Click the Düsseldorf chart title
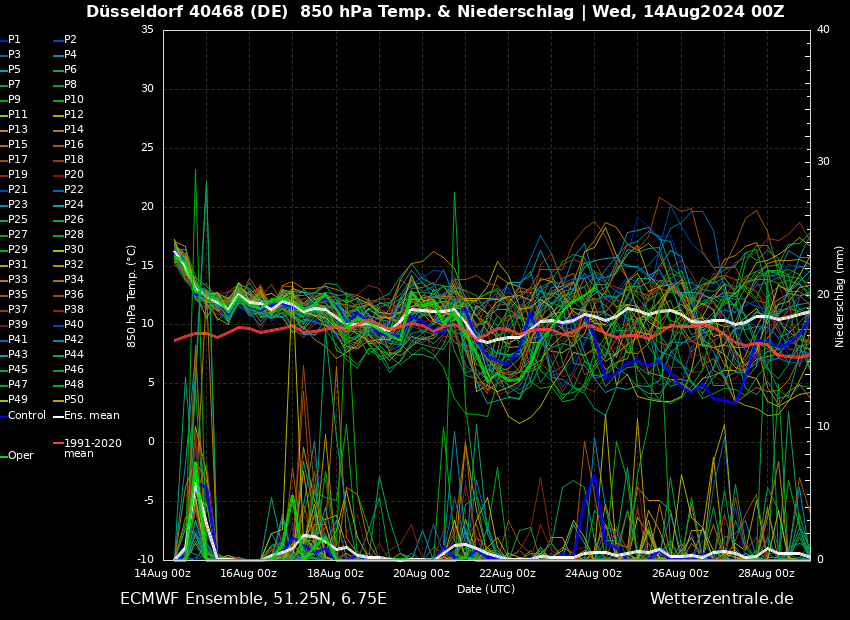 [435, 12]
